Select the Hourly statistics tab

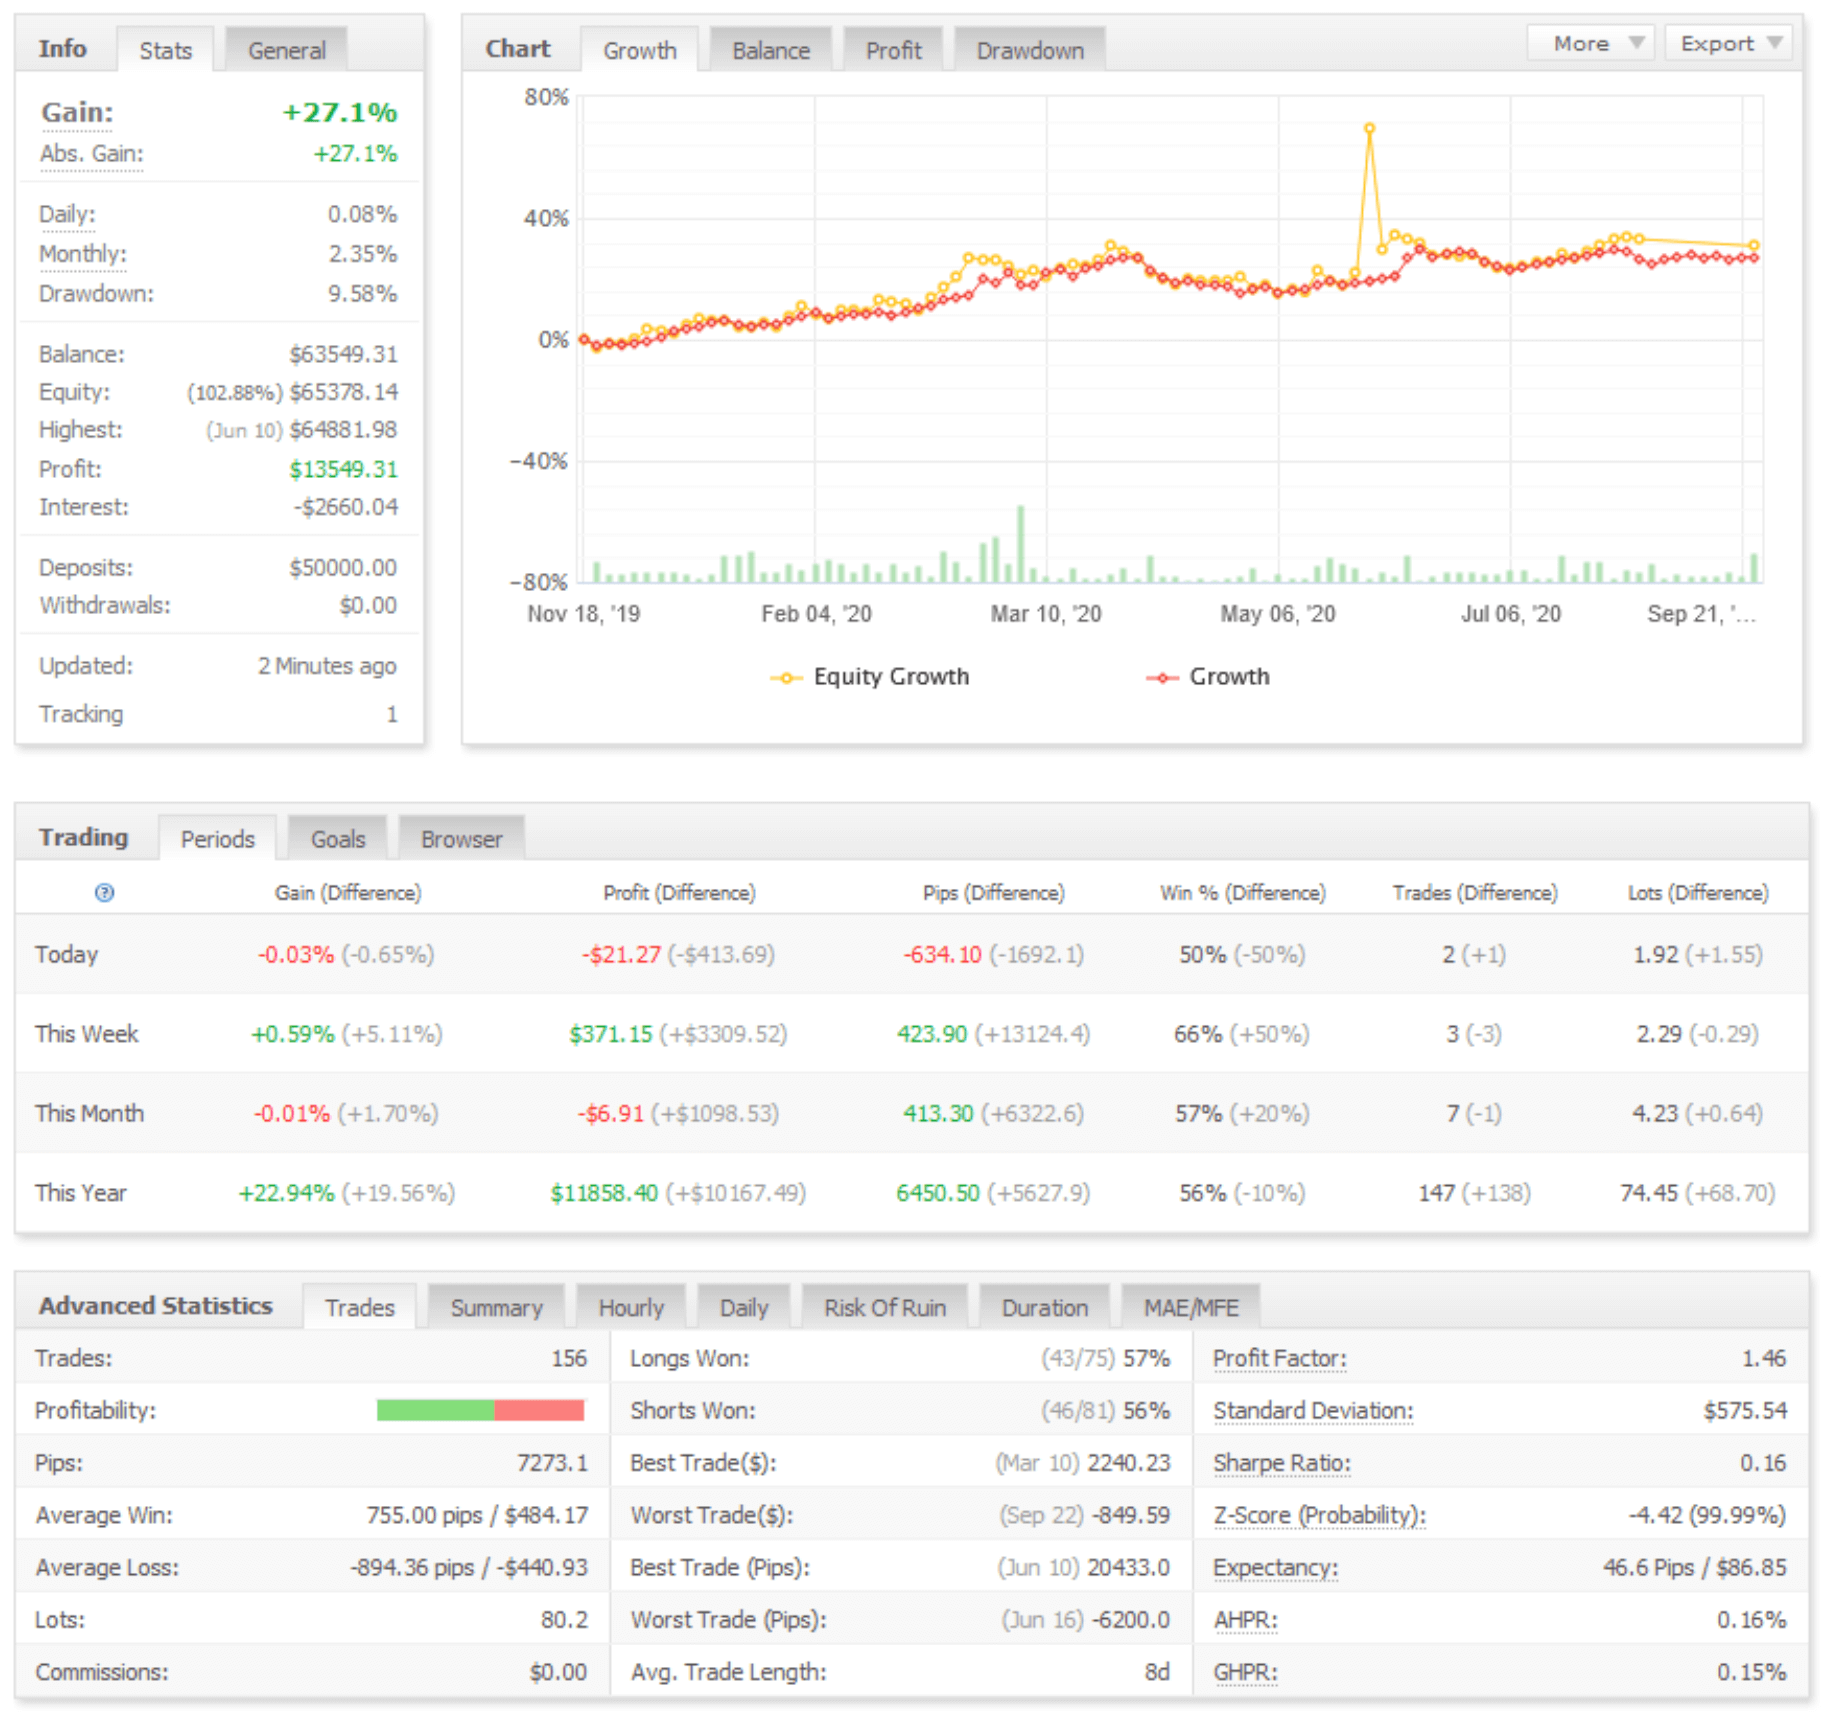[630, 1308]
